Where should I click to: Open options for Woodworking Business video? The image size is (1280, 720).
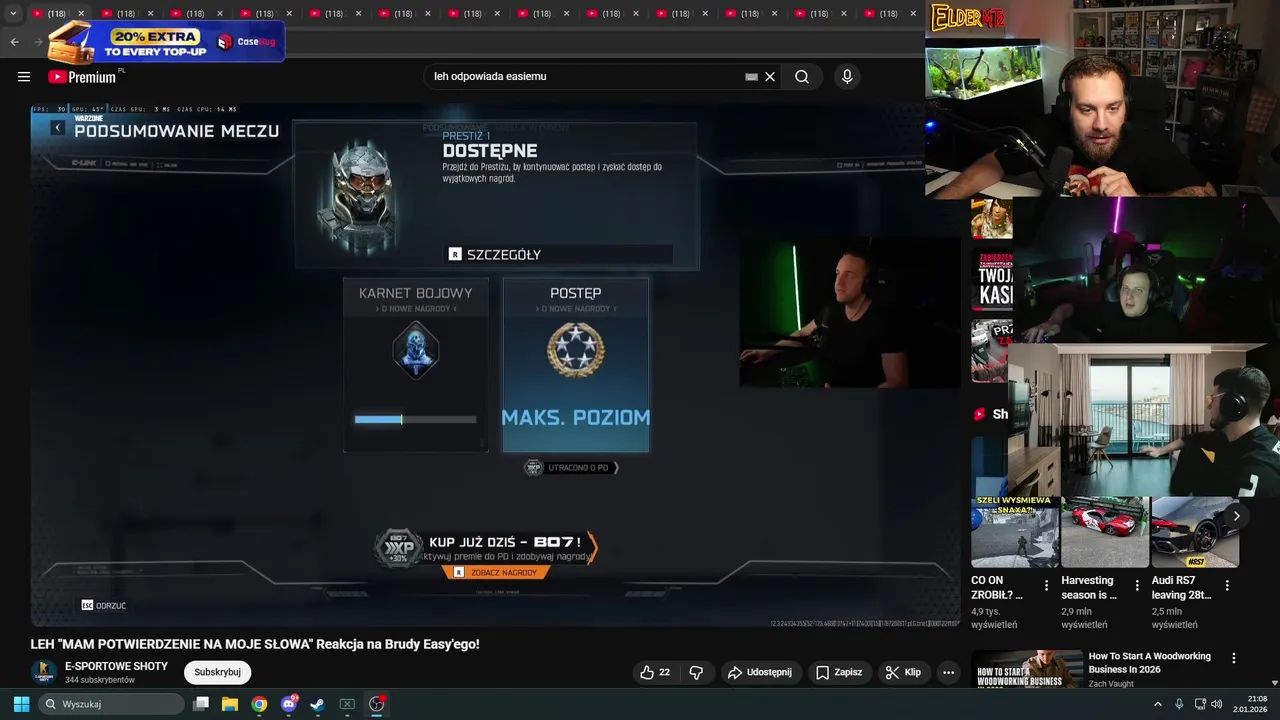pos(1233,658)
